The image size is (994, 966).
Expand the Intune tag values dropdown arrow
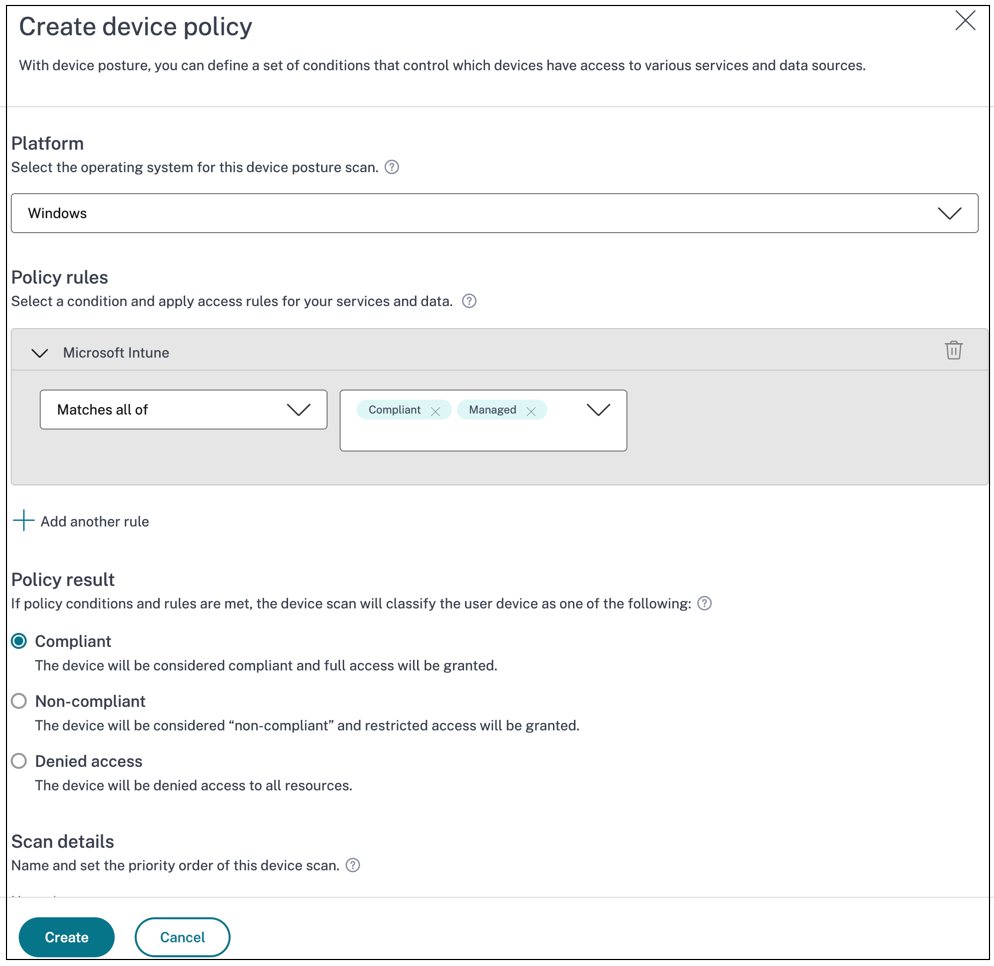[598, 410]
